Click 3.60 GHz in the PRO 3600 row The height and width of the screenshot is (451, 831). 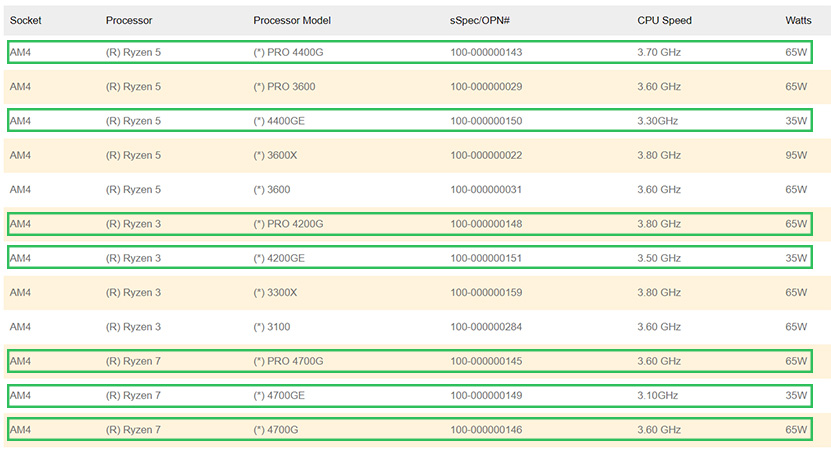tap(659, 87)
